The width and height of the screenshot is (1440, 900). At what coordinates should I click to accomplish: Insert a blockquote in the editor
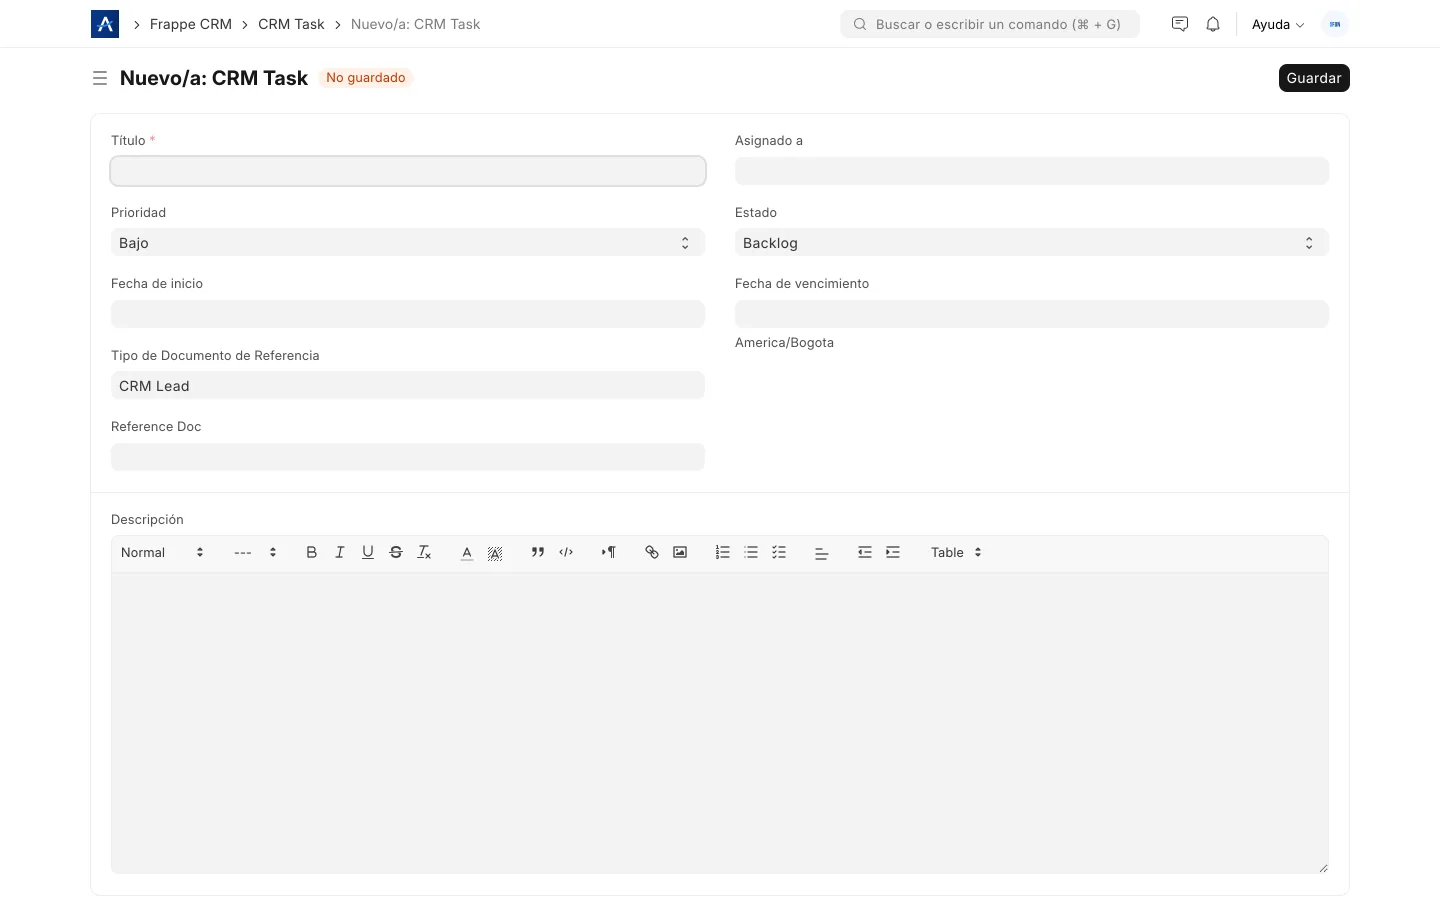538,552
